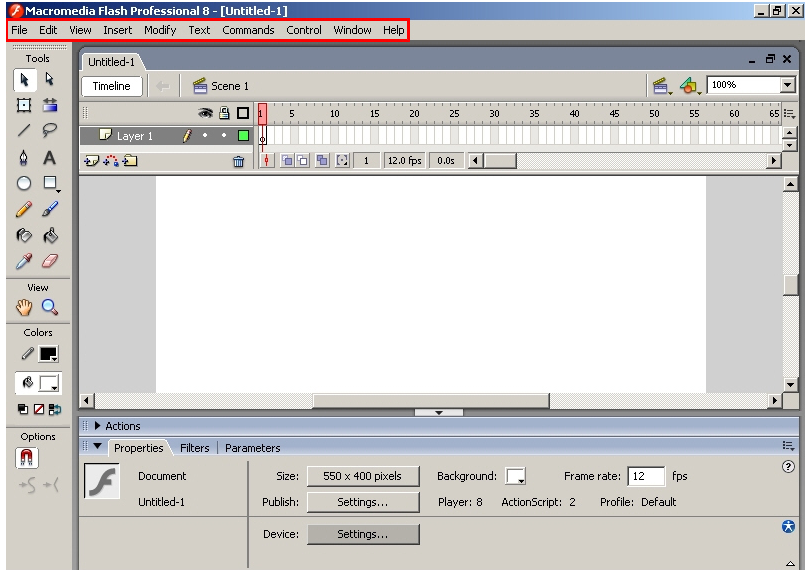Click Black and White colors icon
806x572 pixels.
tap(23, 410)
